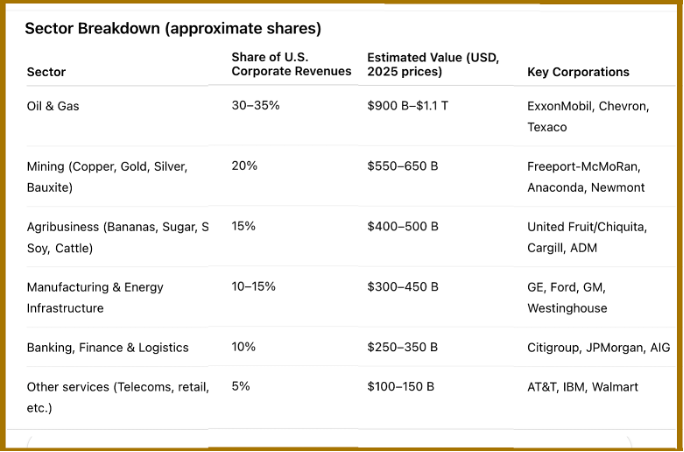Screen dimensions: 684x452
Task: Select the $550–650 B value cell
Action: coord(403,166)
